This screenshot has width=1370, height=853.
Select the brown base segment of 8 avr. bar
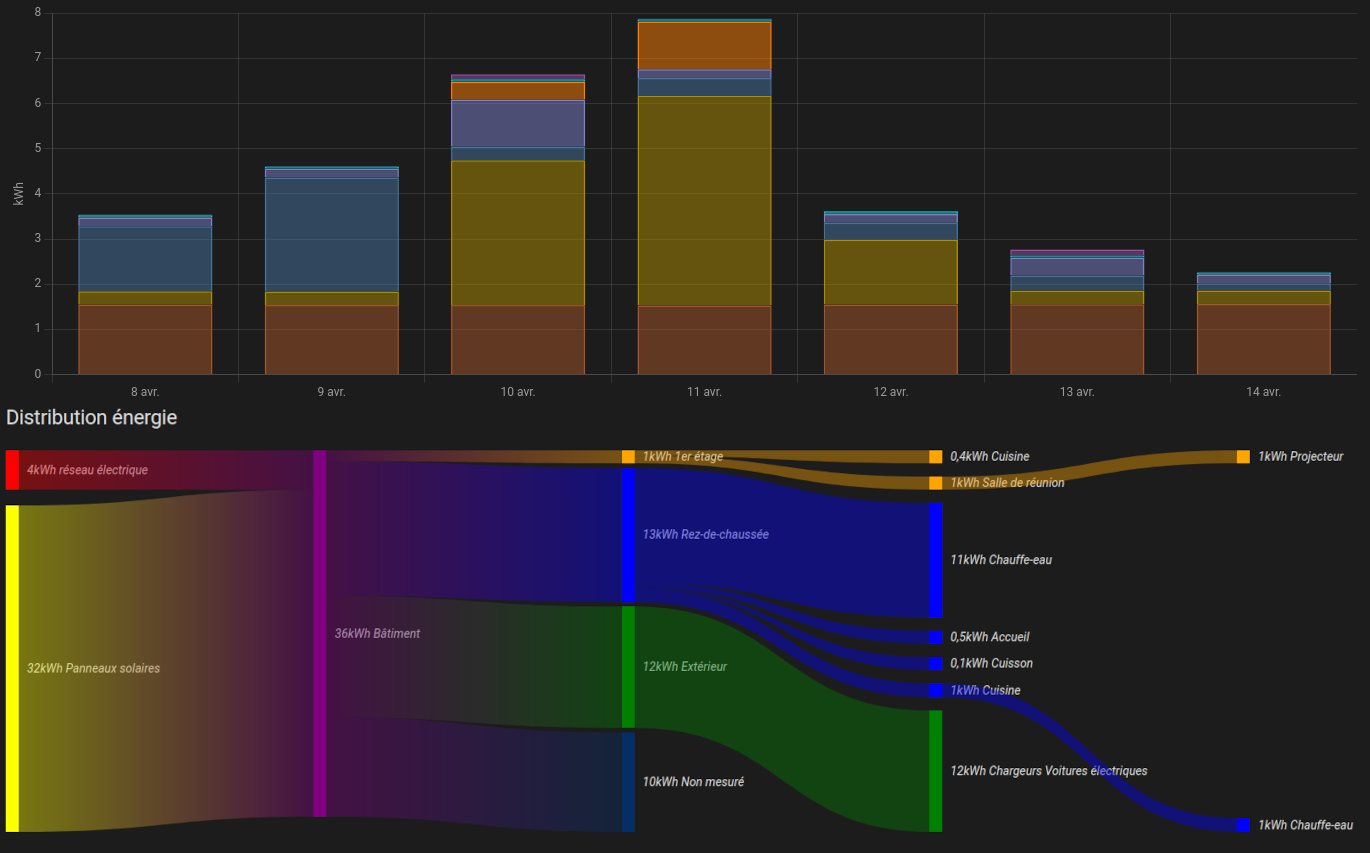coord(145,340)
